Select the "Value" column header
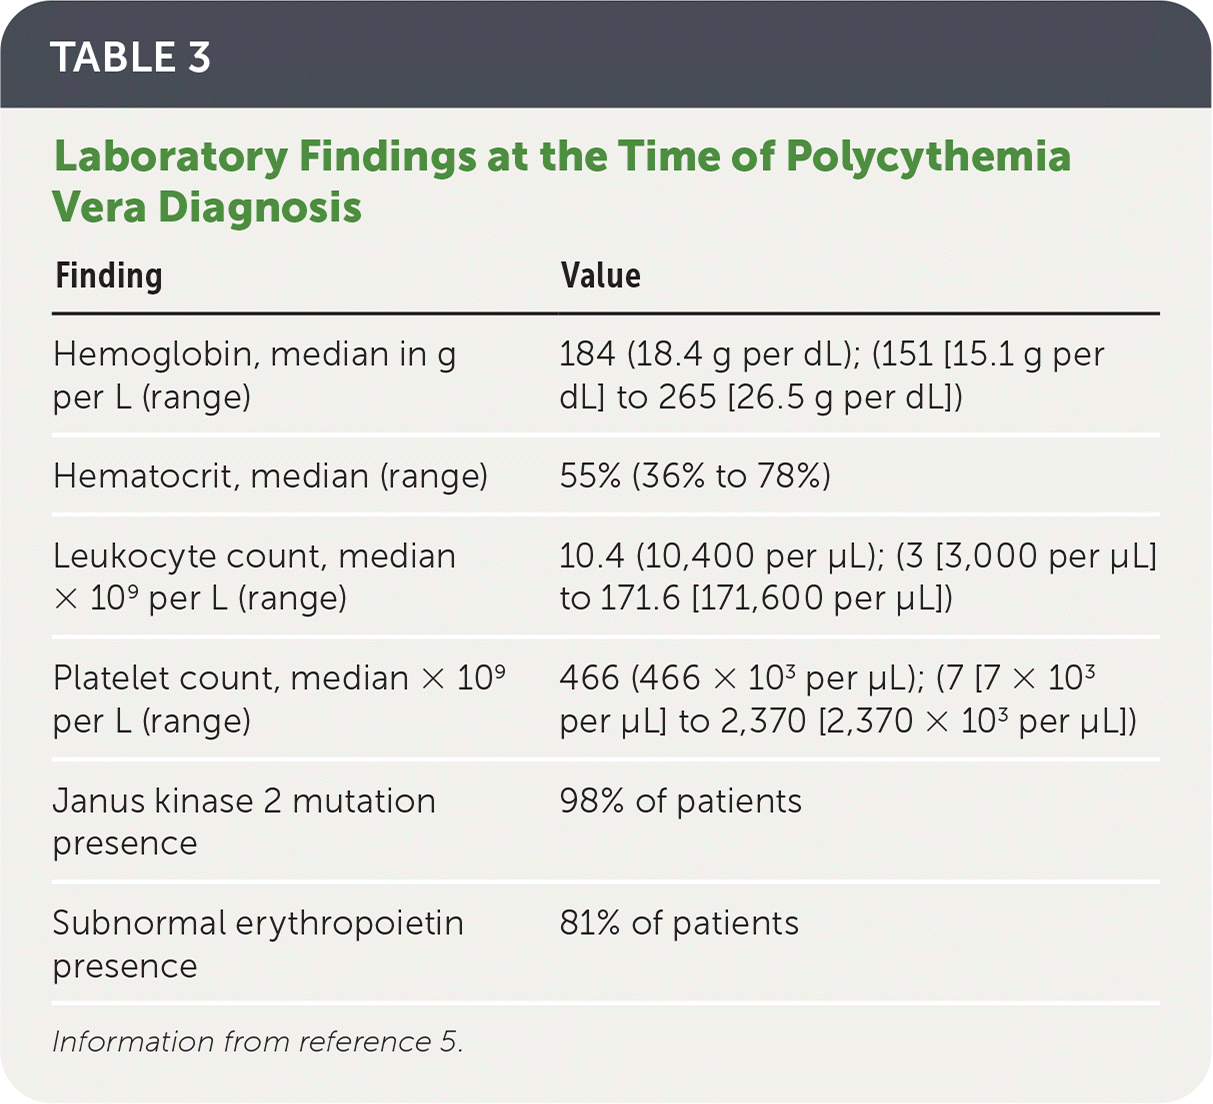This screenshot has height=1104, width=1213. click(x=601, y=276)
